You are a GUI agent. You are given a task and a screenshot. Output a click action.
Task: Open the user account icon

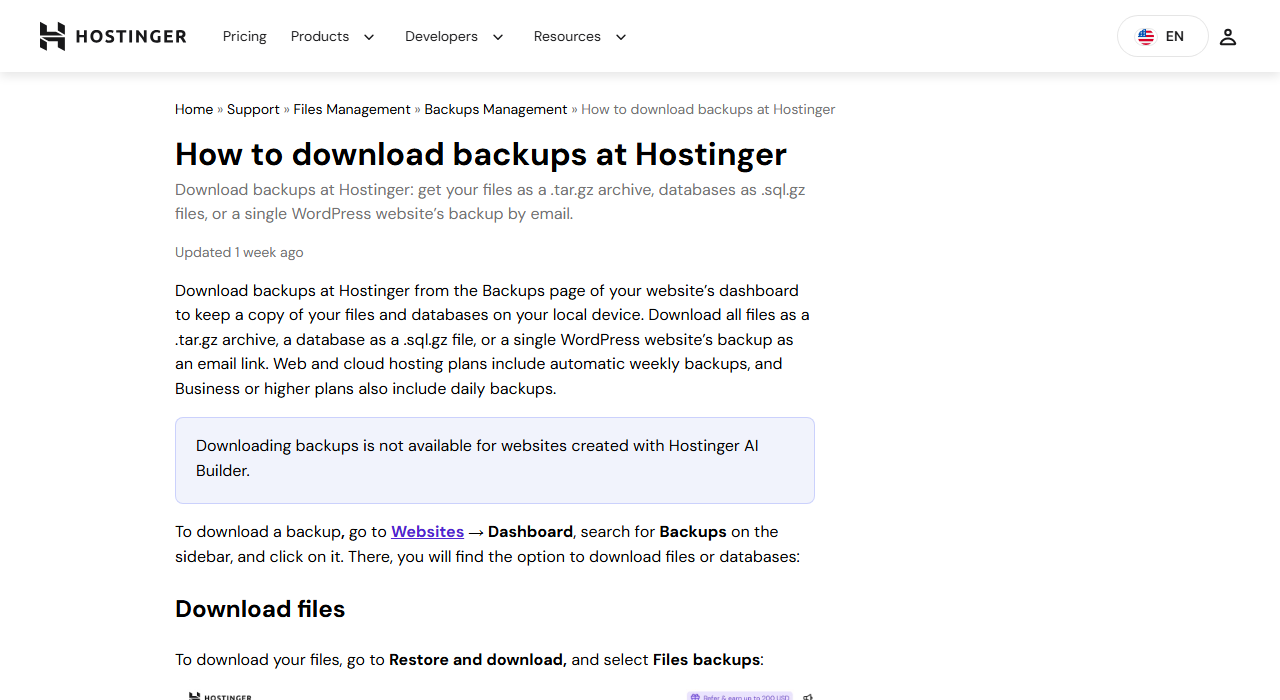(1228, 37)
